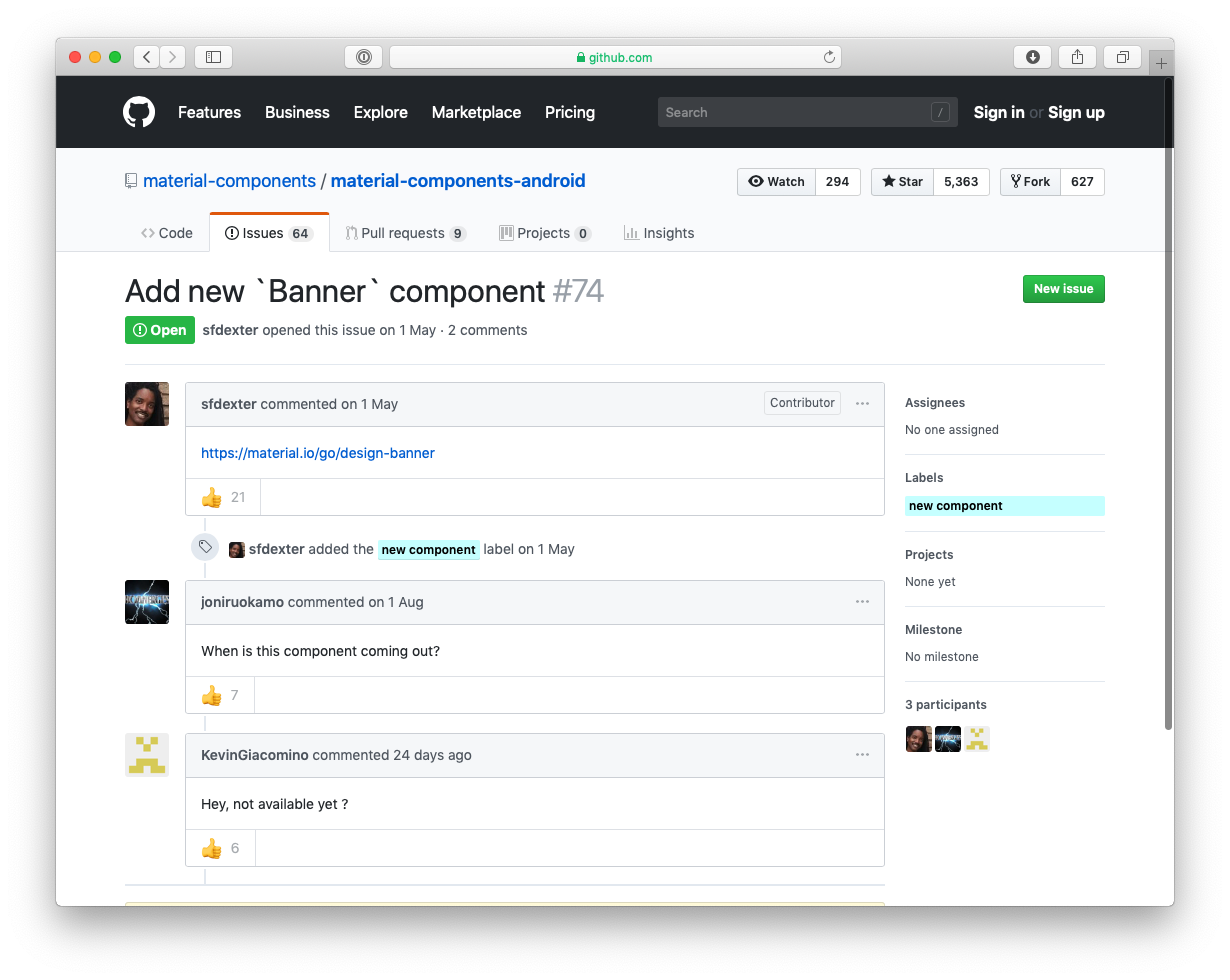This screenshot has width=1230, height=980.
Task: Fork the repository
Action: (1030, 181)
